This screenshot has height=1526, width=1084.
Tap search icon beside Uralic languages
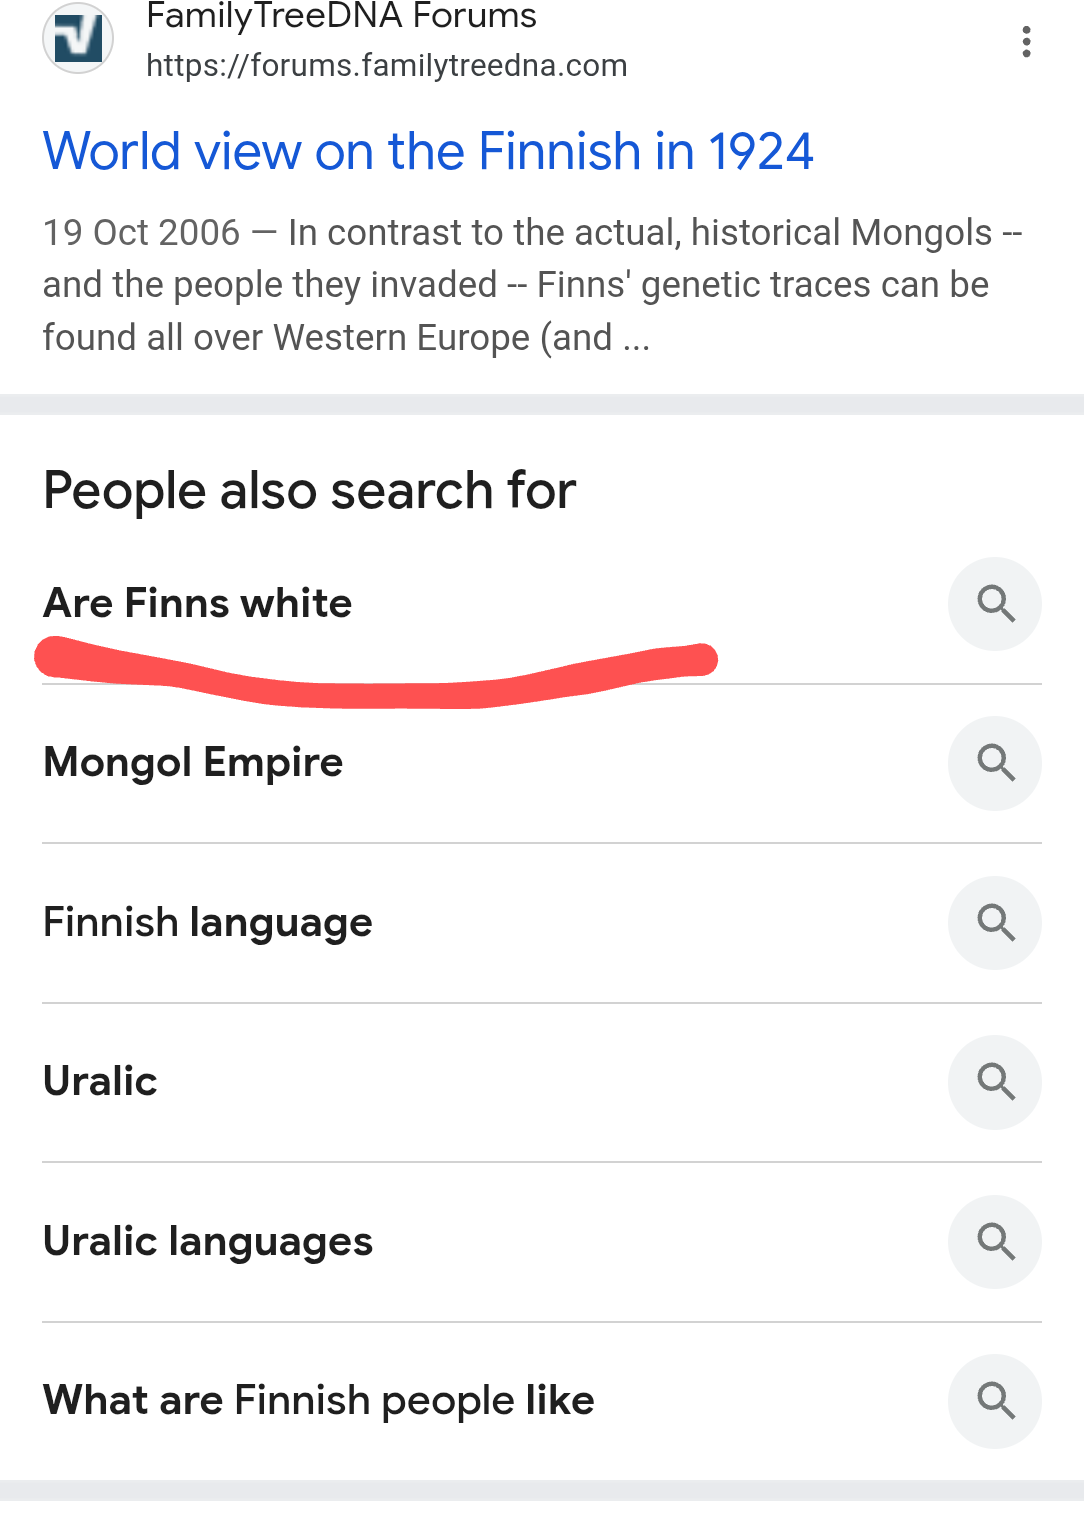(x=995, y=1241)
